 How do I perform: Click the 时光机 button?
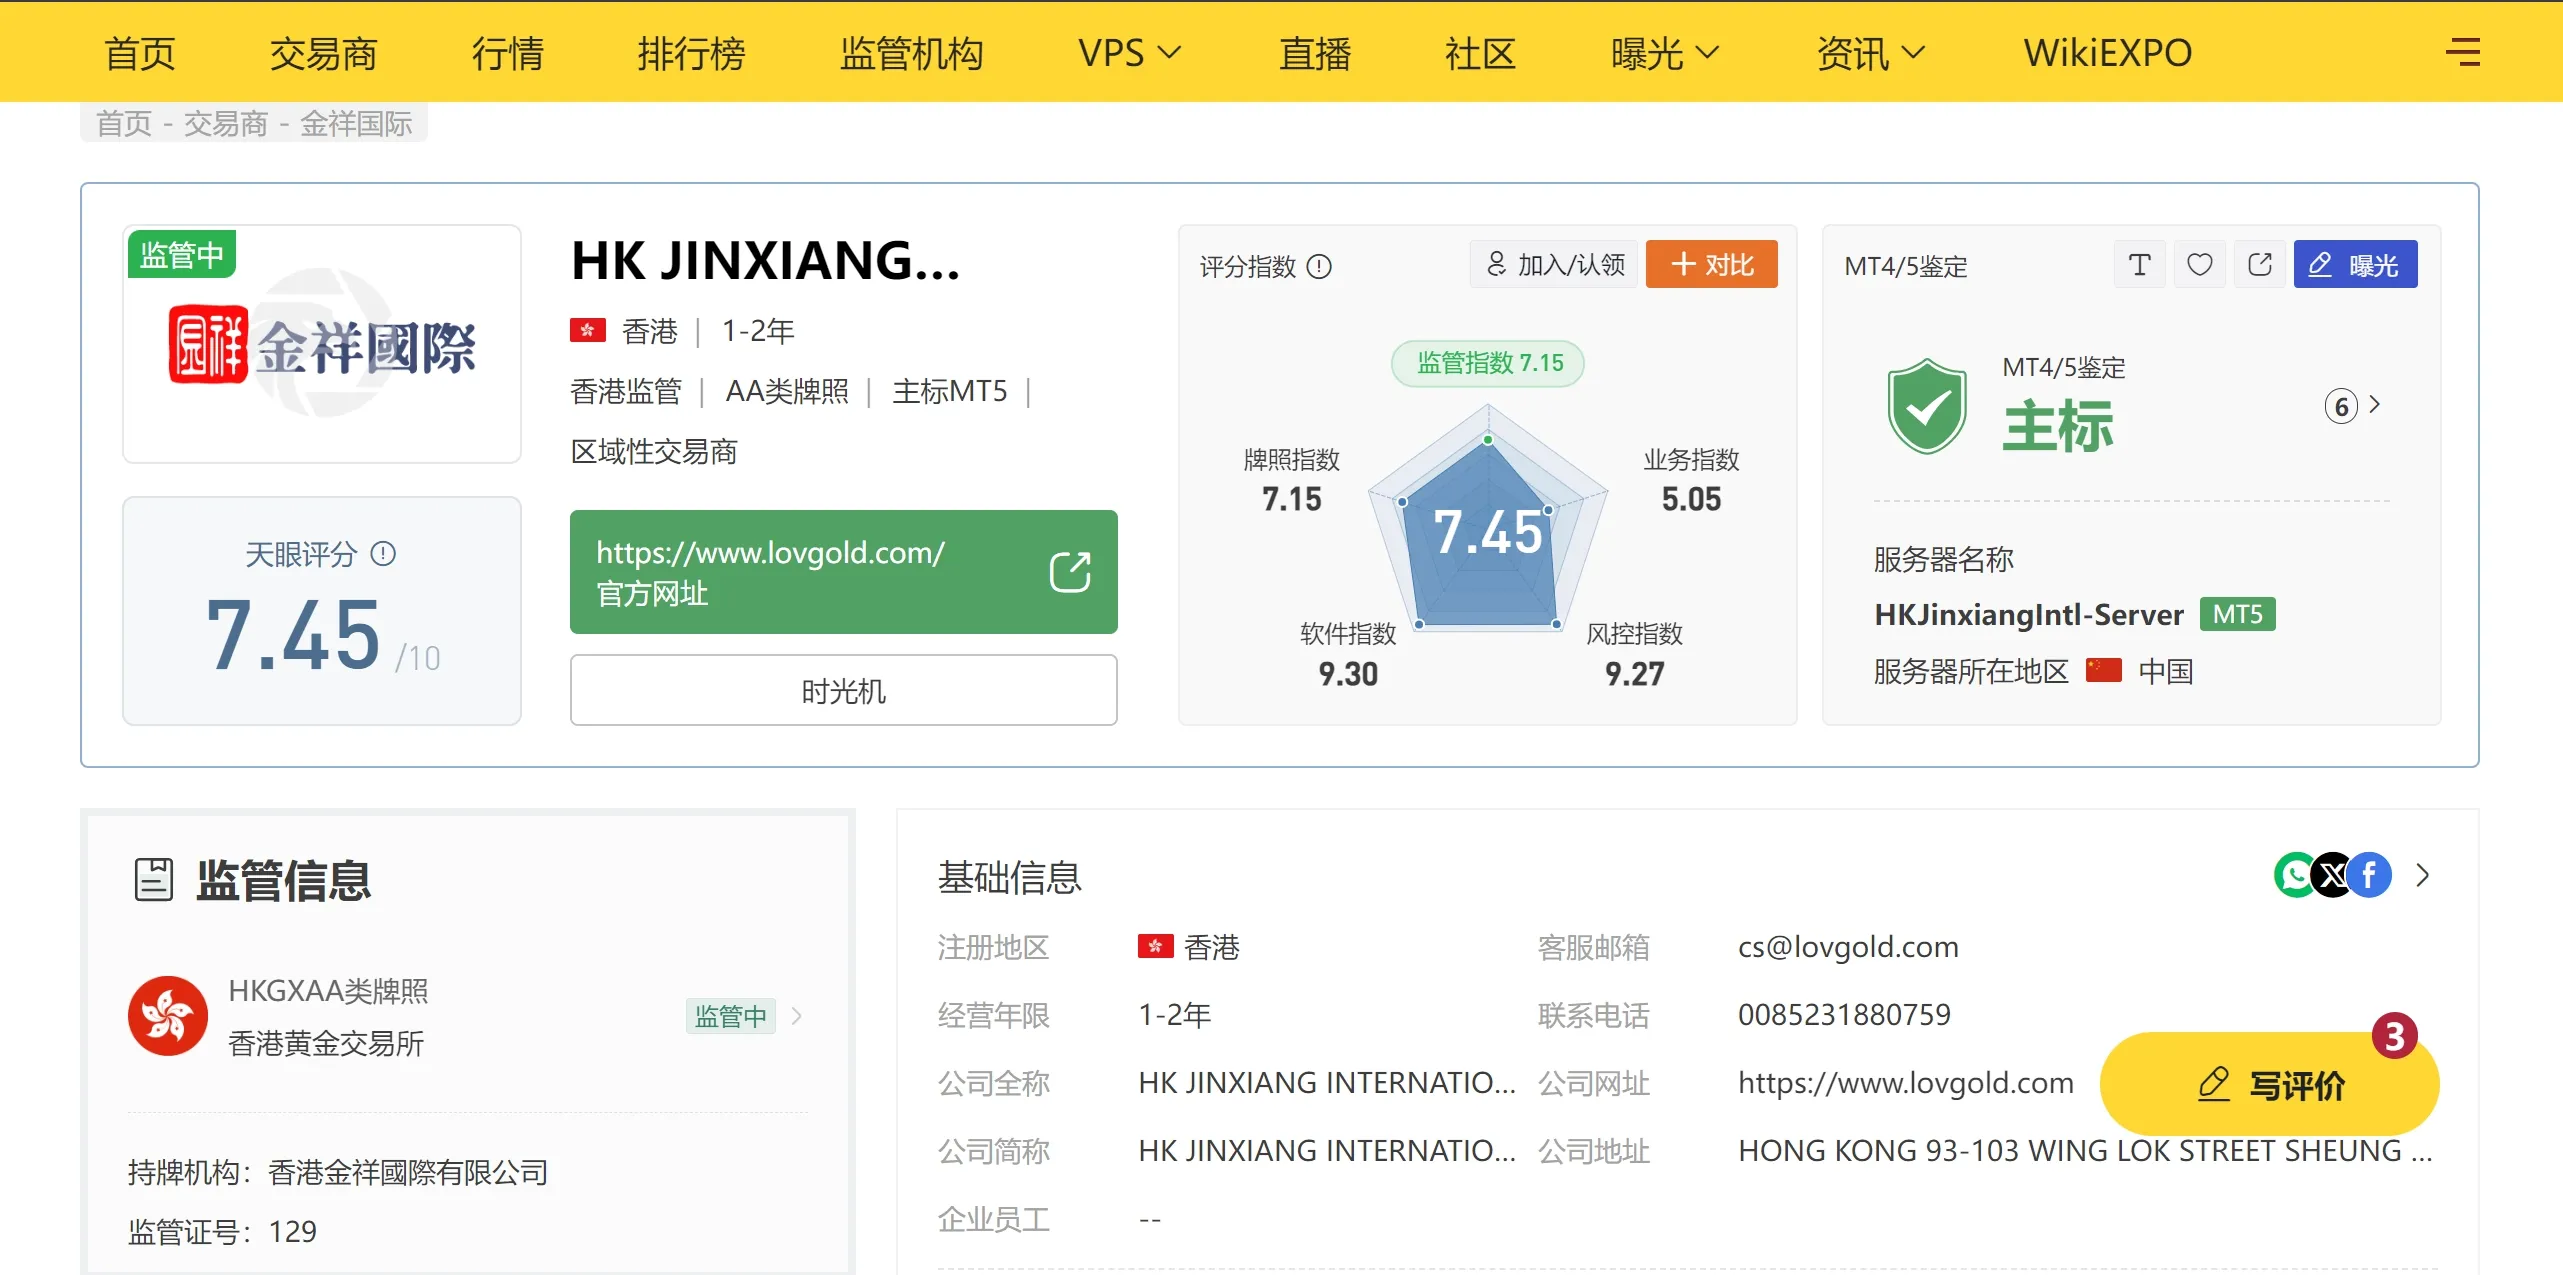(x=844, y=690)
